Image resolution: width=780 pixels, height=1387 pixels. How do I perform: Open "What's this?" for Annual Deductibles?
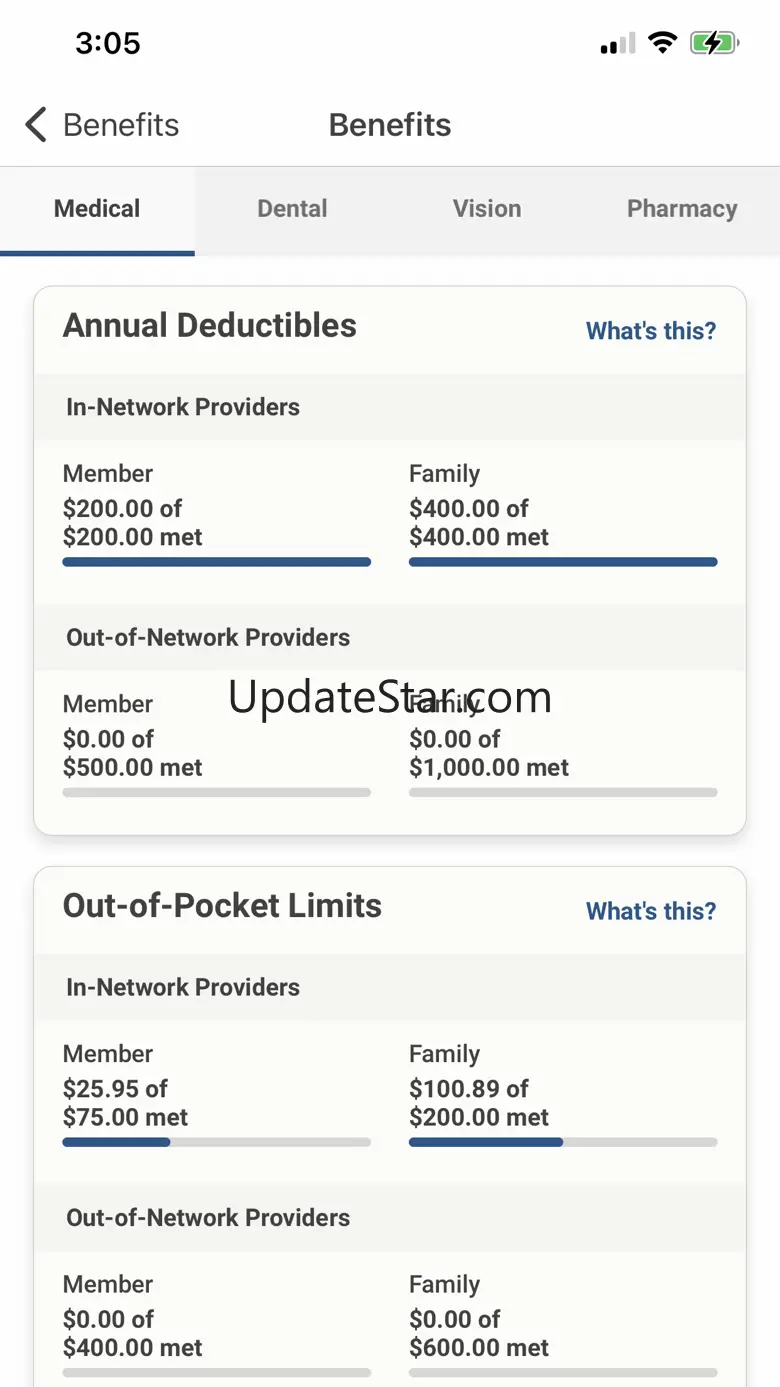(651, 331)
